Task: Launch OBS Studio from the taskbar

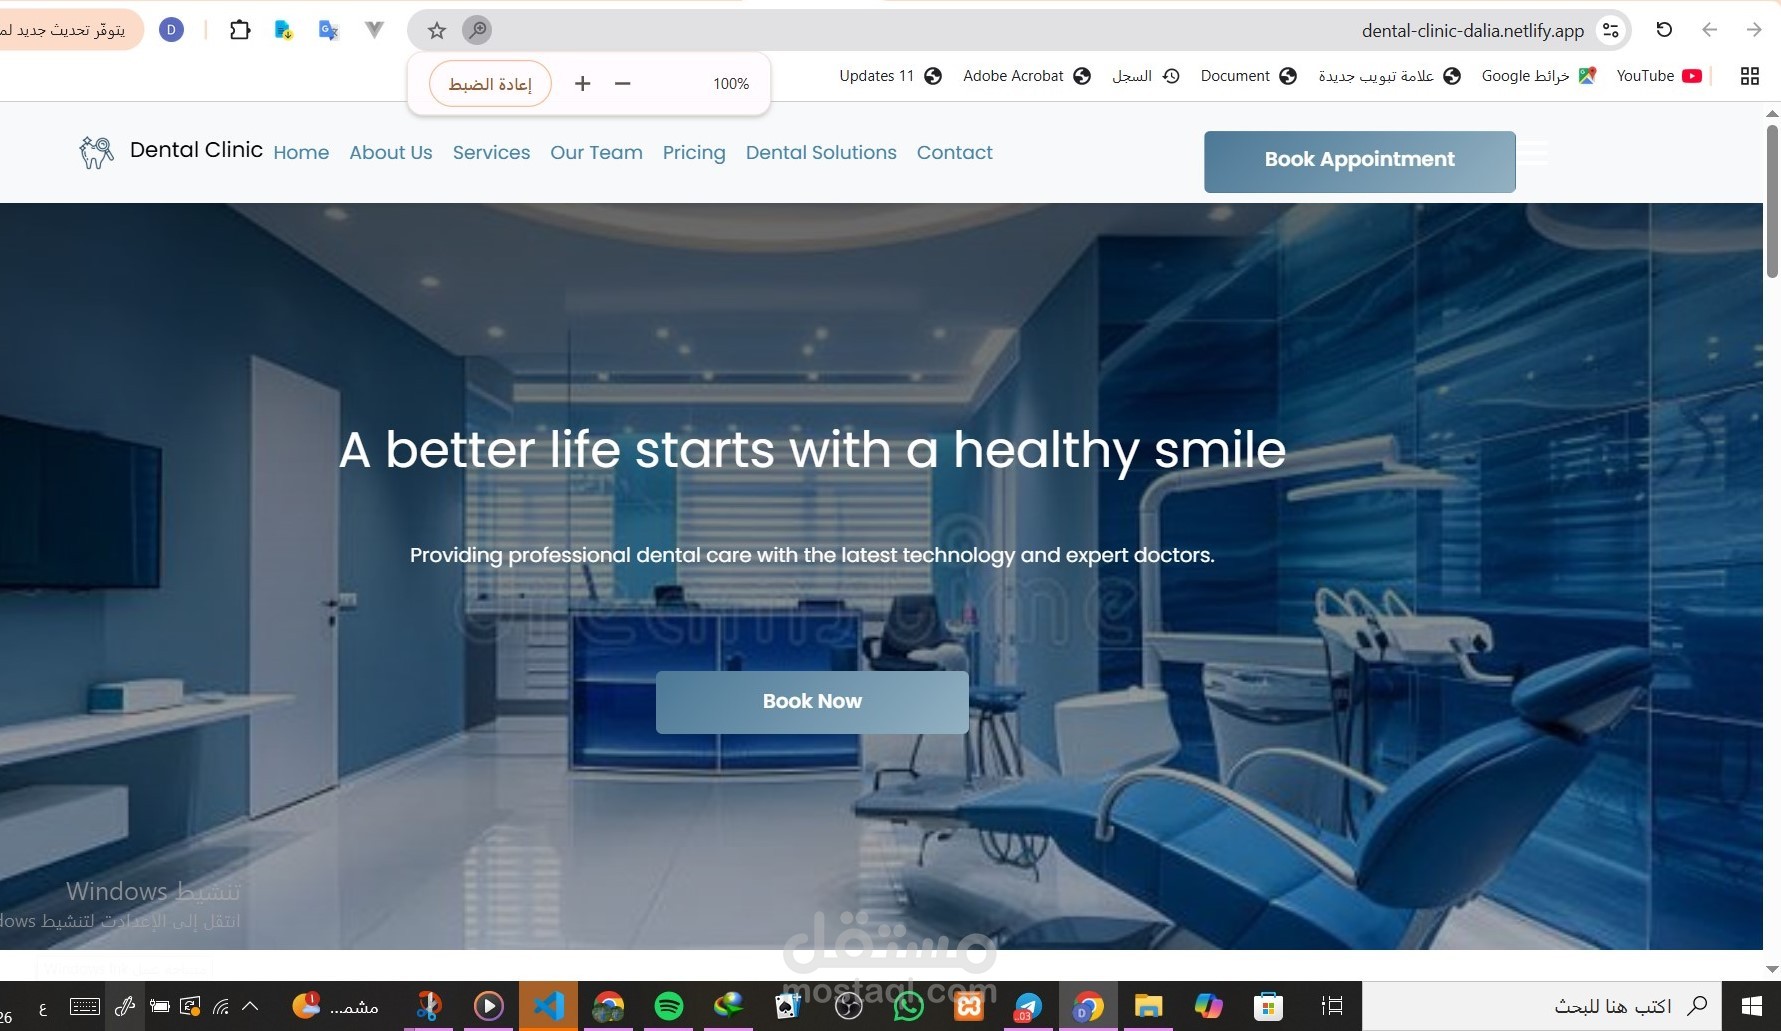Action: point(849,1006)
